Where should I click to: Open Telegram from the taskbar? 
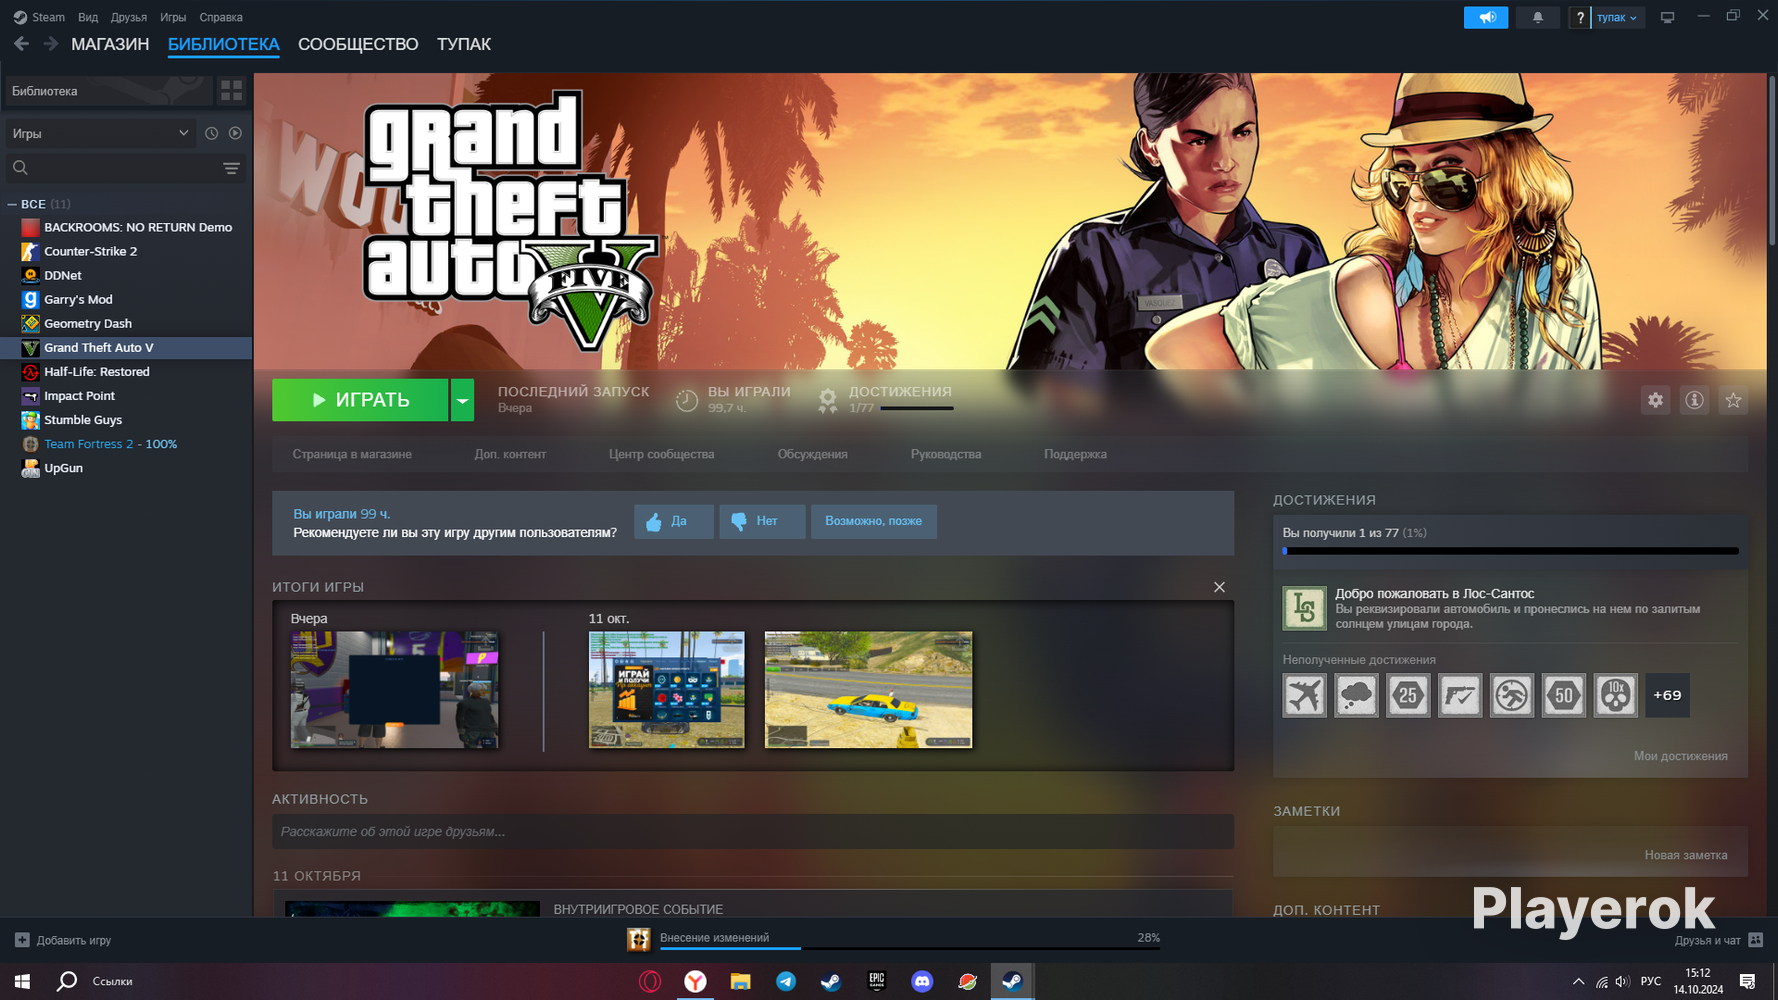(x=786, y=981)
